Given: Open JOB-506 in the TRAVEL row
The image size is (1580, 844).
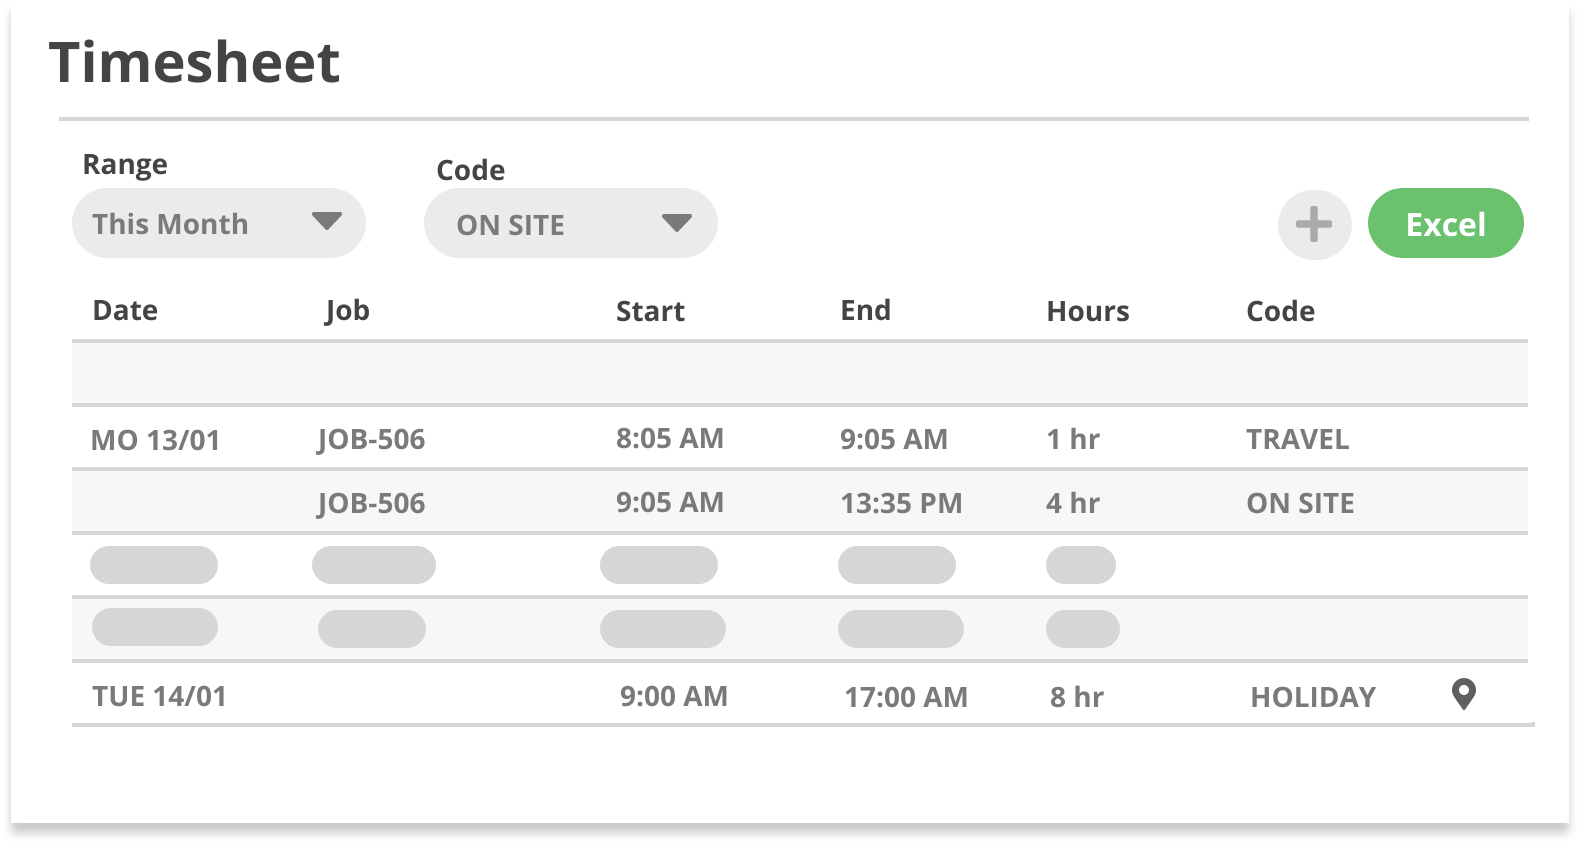Looking at the screenshot, I should [x=371, y=440].
